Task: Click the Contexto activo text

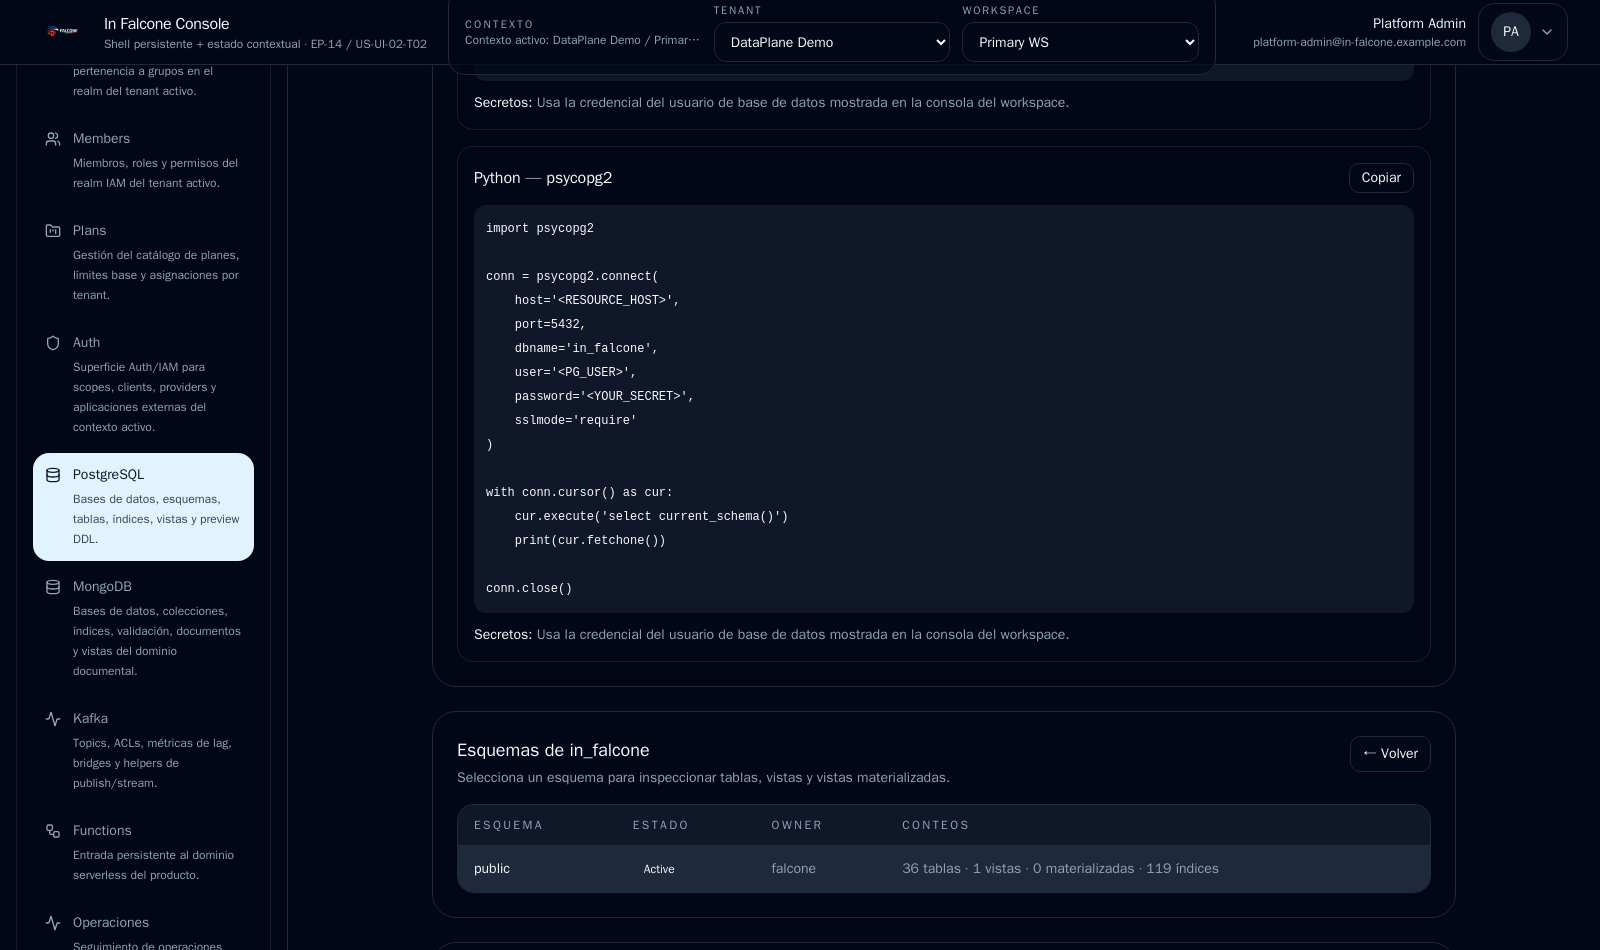Action: (x=582, y=40)
